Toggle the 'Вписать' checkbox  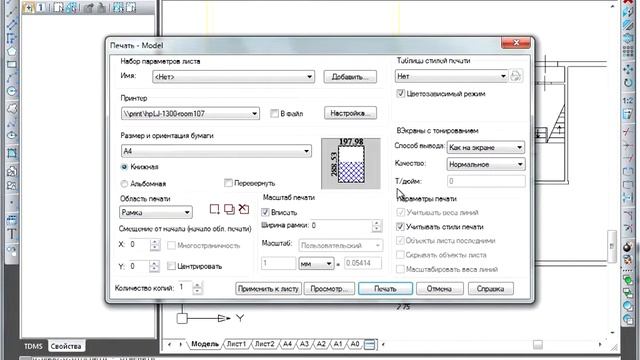coord(265,212)
